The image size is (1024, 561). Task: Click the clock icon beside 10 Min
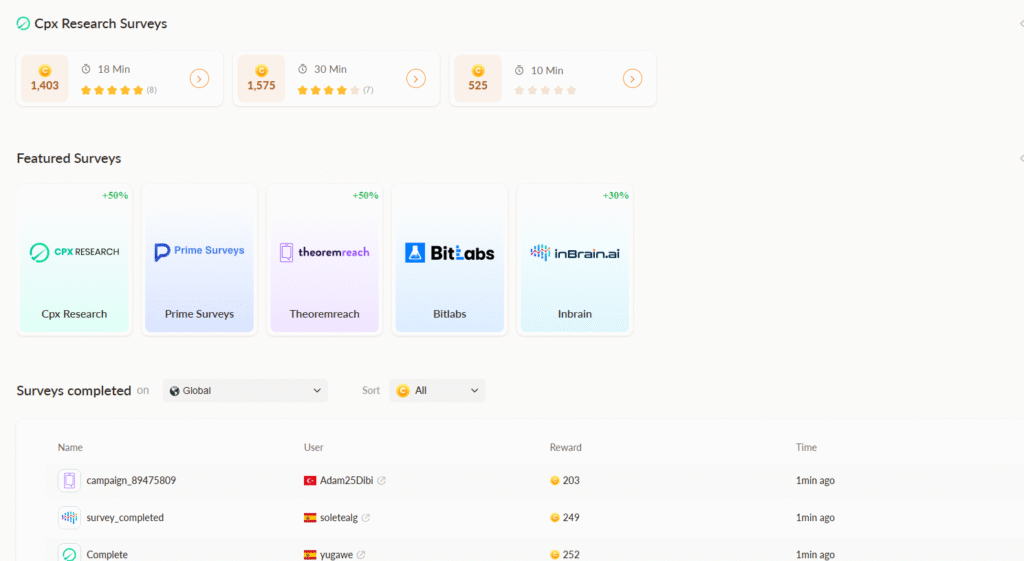[519, 70]
